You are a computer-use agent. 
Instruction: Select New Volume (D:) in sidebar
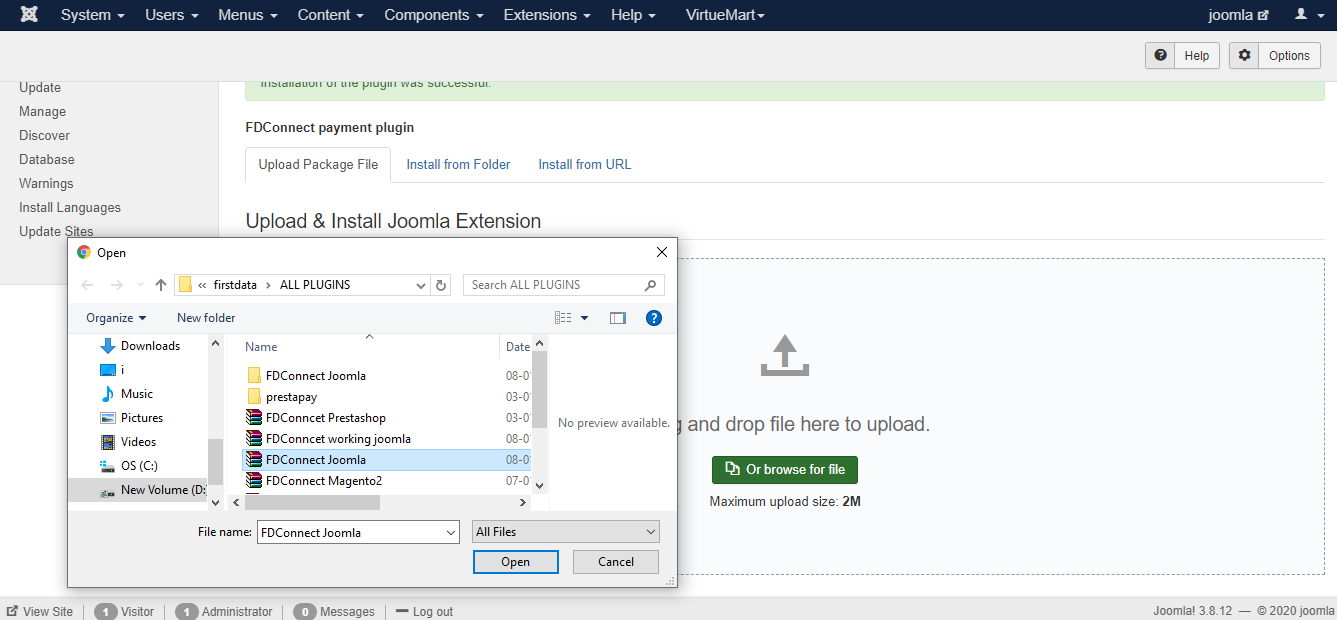click(x=161, y=490)
